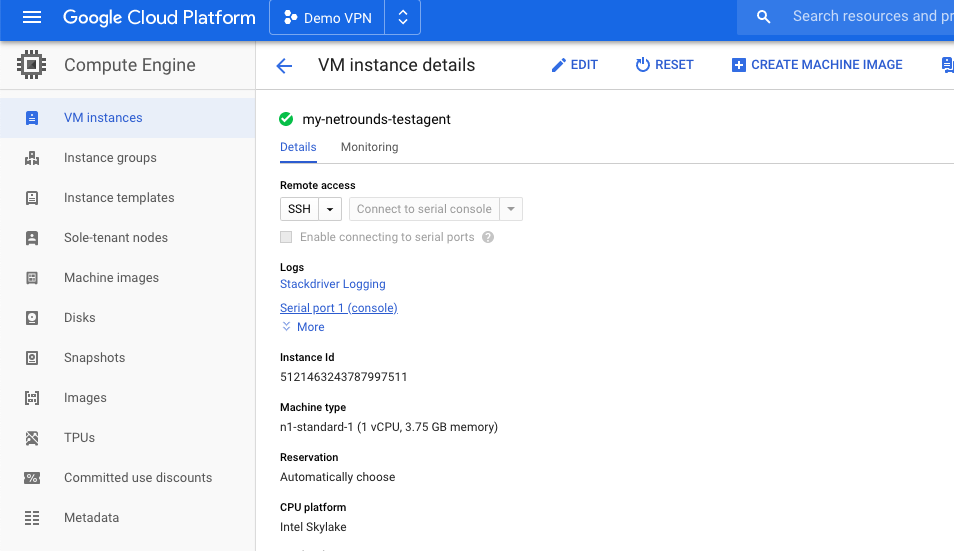Click the Snapshots sidebar icon
Viewport: 954px width, 551px height.
coord(32,358)
